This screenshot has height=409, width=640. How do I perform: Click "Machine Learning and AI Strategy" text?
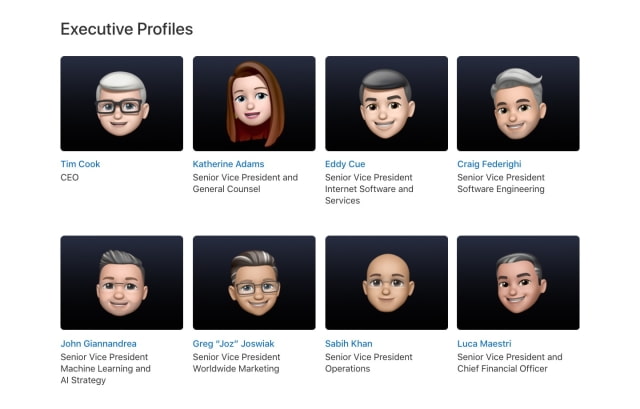click(x=105, y=374)
